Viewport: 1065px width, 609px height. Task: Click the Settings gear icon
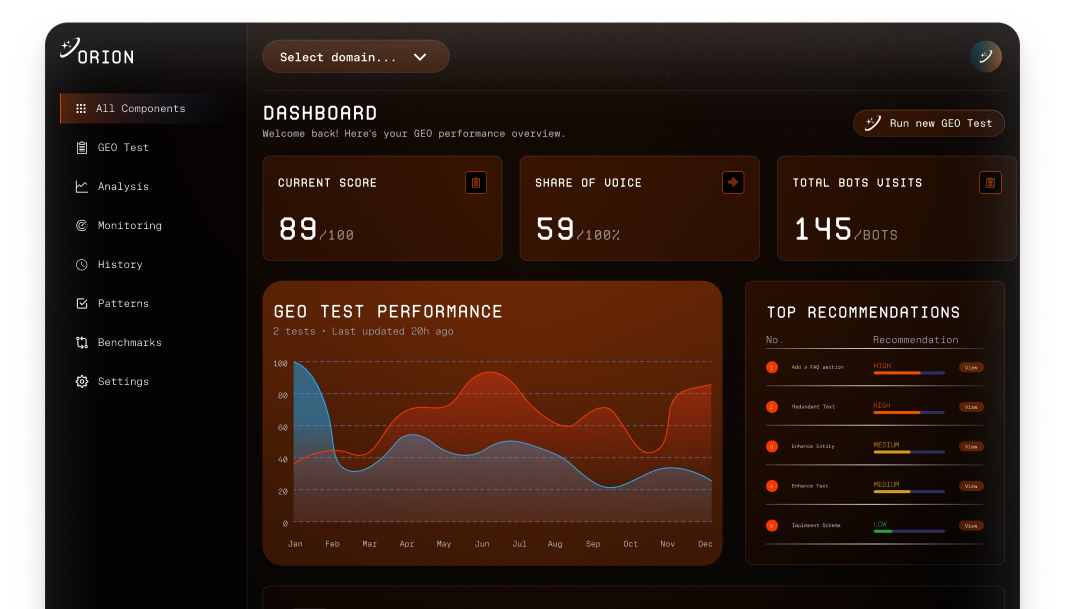(x=82, y=382)
